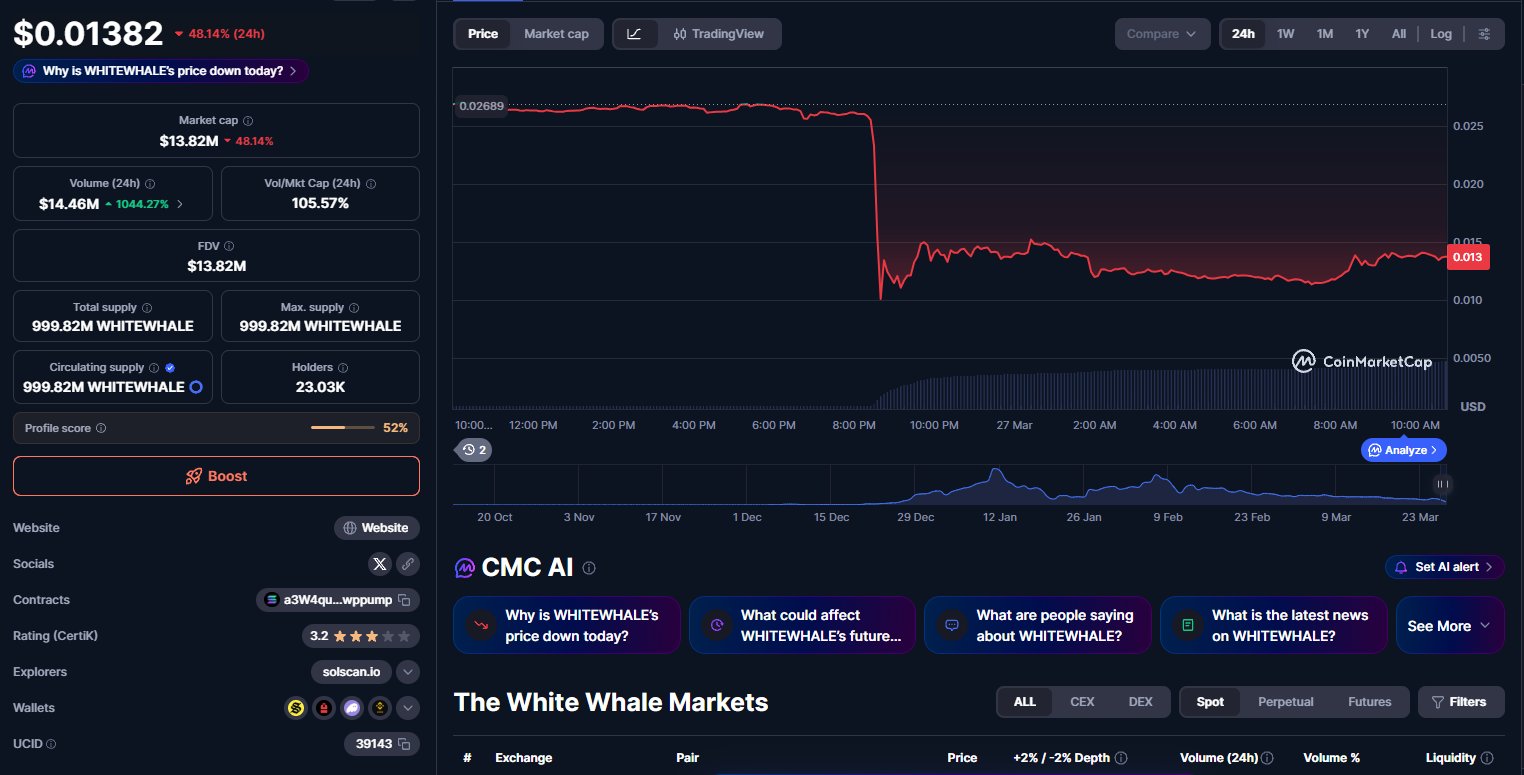Select the 1W time range
The height and width of the screenshot is (775, 1524).
point(1285,34)
